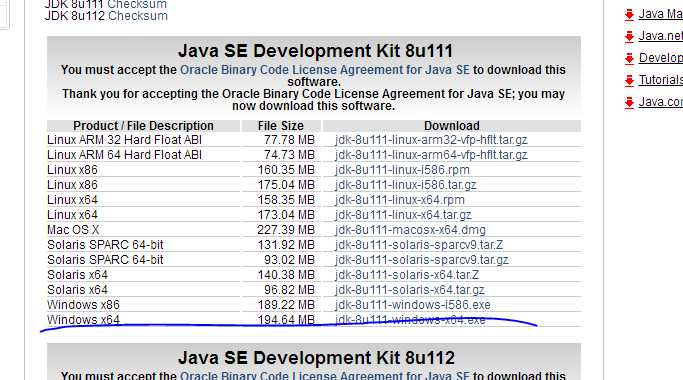Download jdk-8u111-linux-arm64-vfp-hflt.tar.gz
This screenshot has width=683, height=380.
[431, 155]
